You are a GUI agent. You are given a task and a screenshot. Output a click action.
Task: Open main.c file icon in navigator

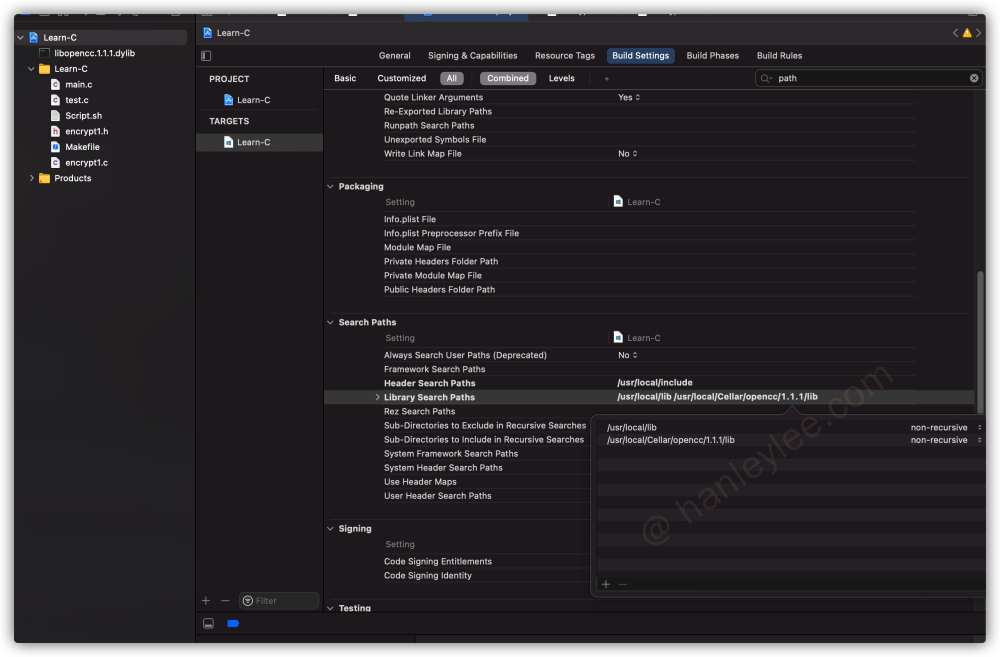coord(55,85)
